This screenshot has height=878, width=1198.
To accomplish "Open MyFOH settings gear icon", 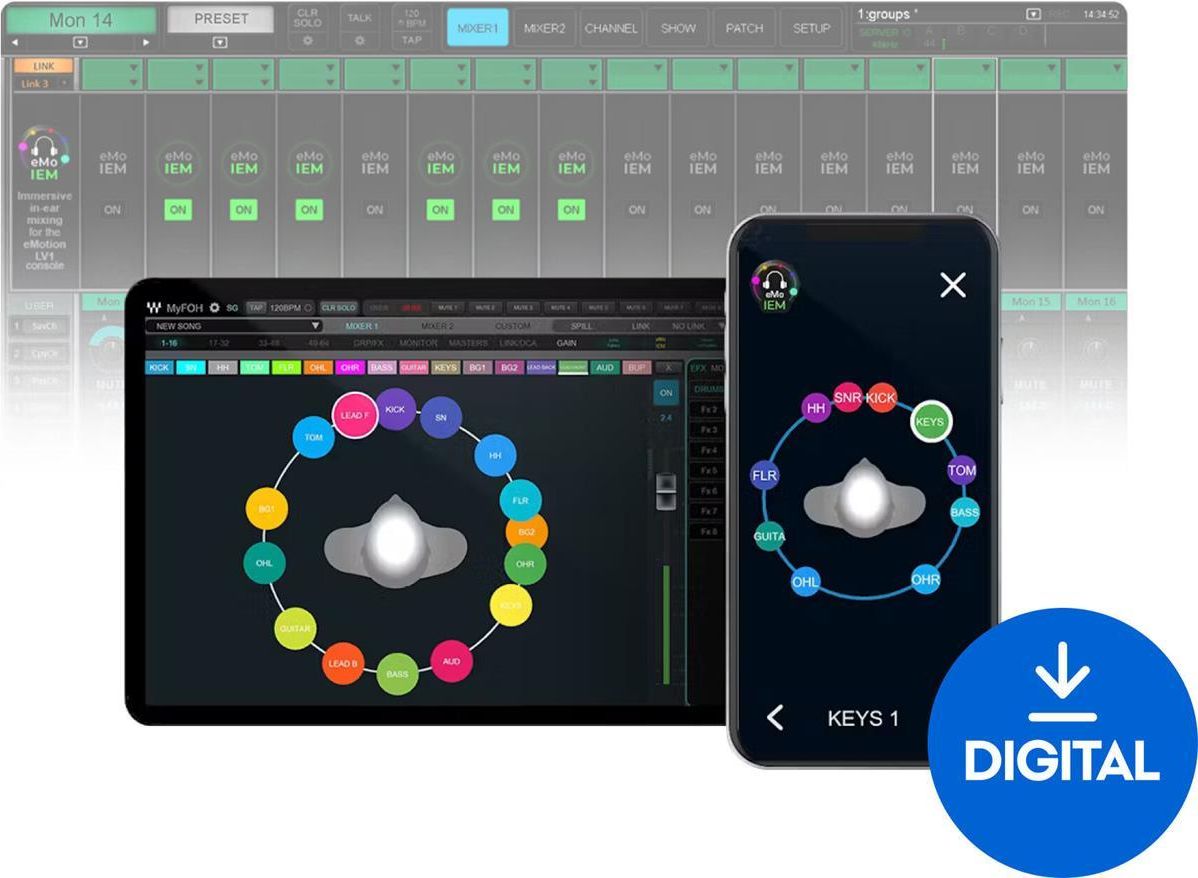I will coord(214,308).
